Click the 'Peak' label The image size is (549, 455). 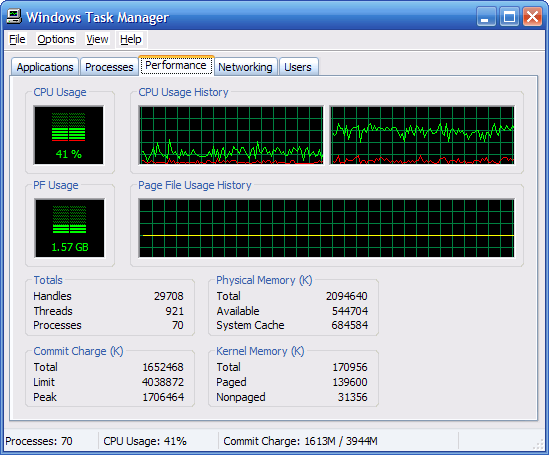coord(45,397)
